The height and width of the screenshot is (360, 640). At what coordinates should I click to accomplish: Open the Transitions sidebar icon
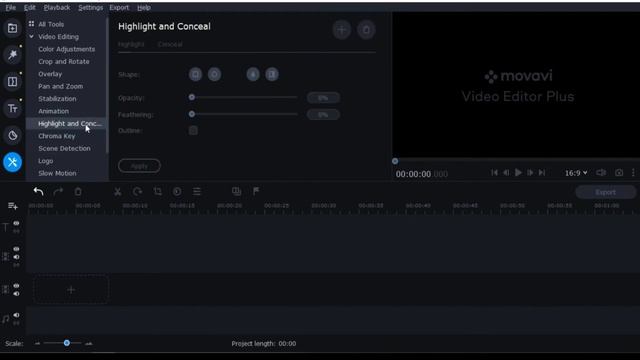[12, 82]
